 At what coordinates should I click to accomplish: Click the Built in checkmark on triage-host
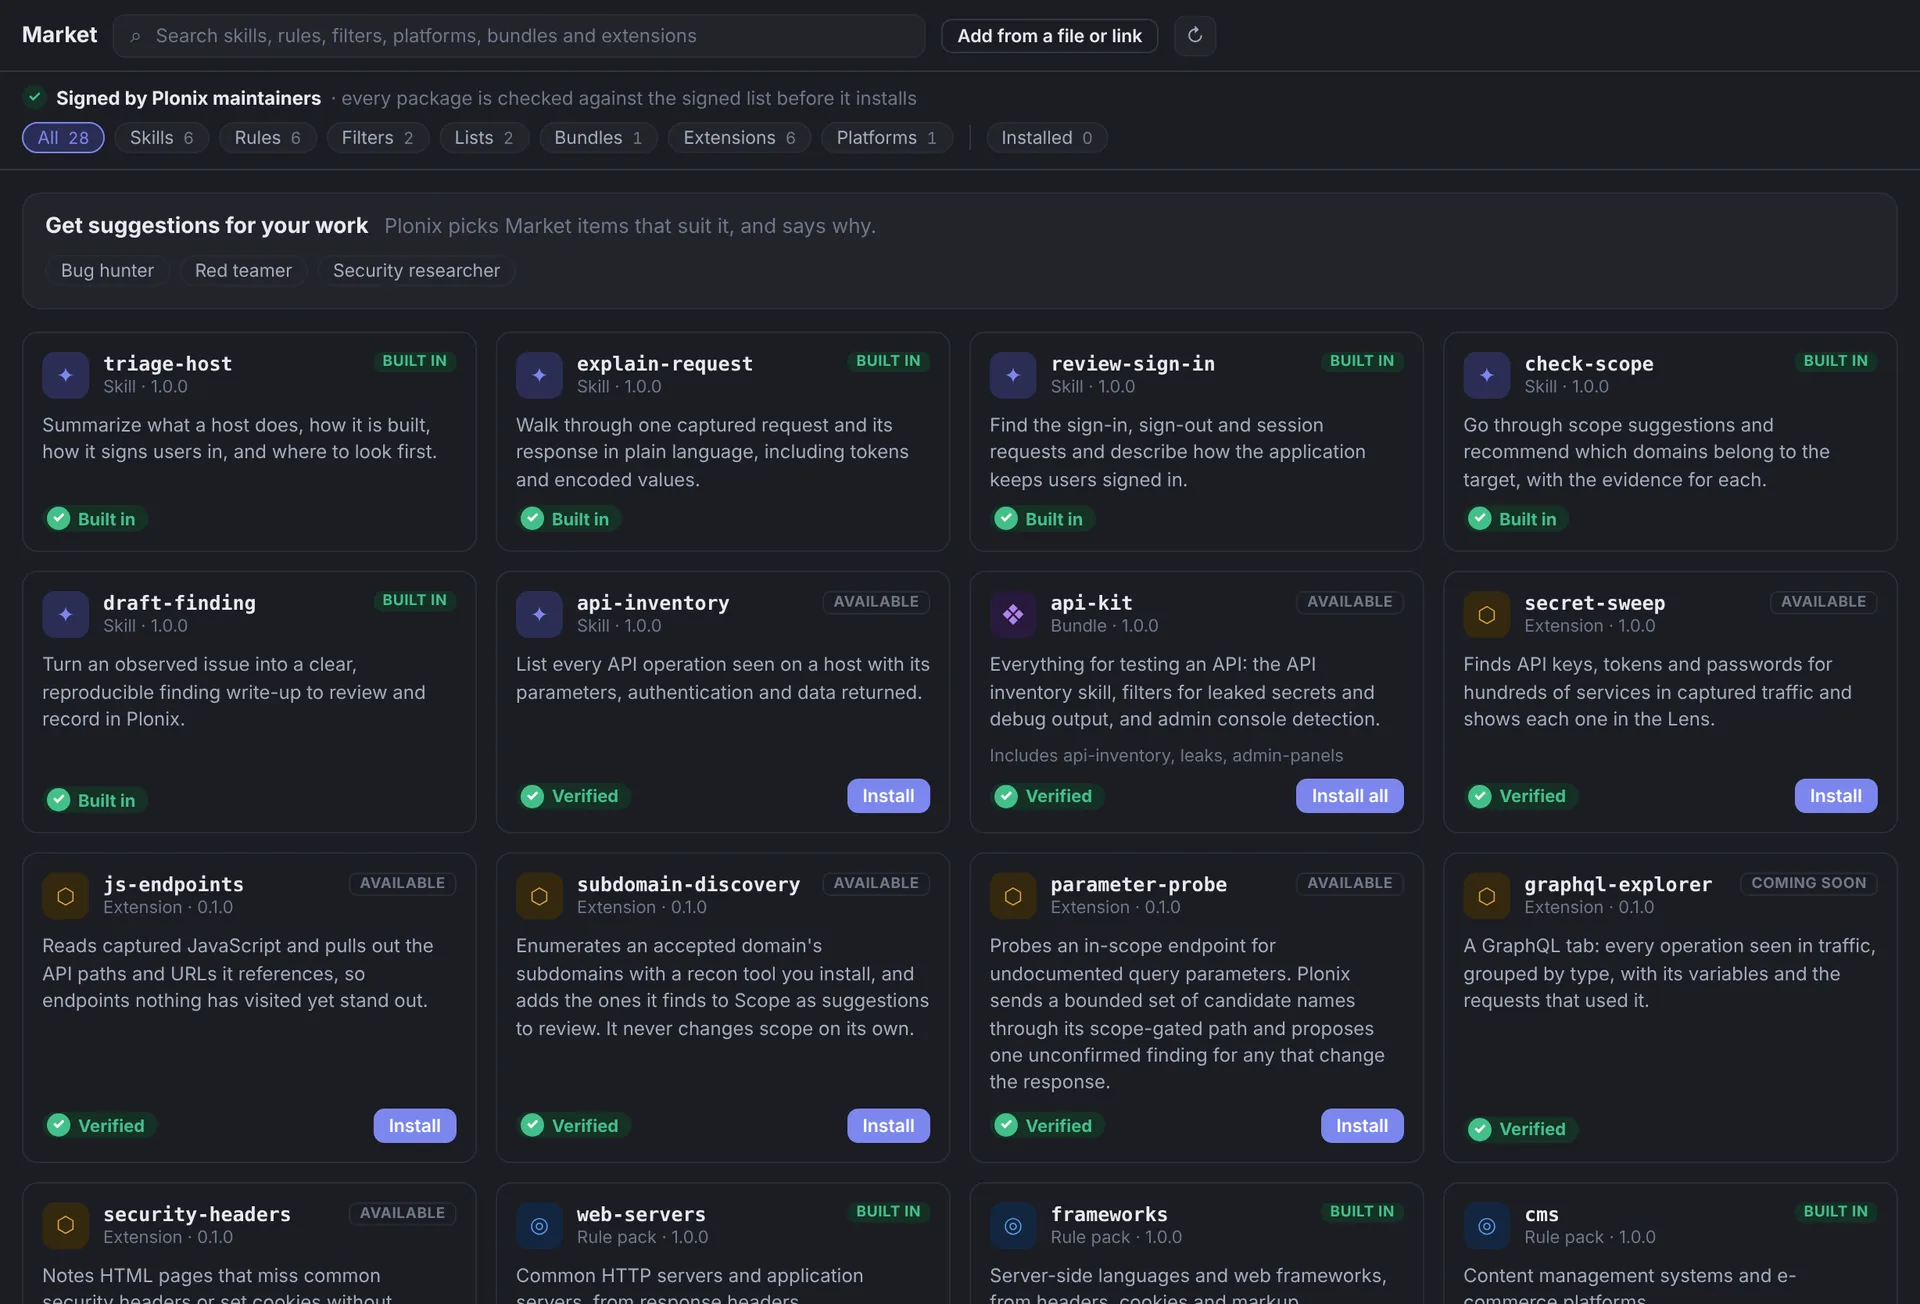pyautogui.click(x=59, y=519)
